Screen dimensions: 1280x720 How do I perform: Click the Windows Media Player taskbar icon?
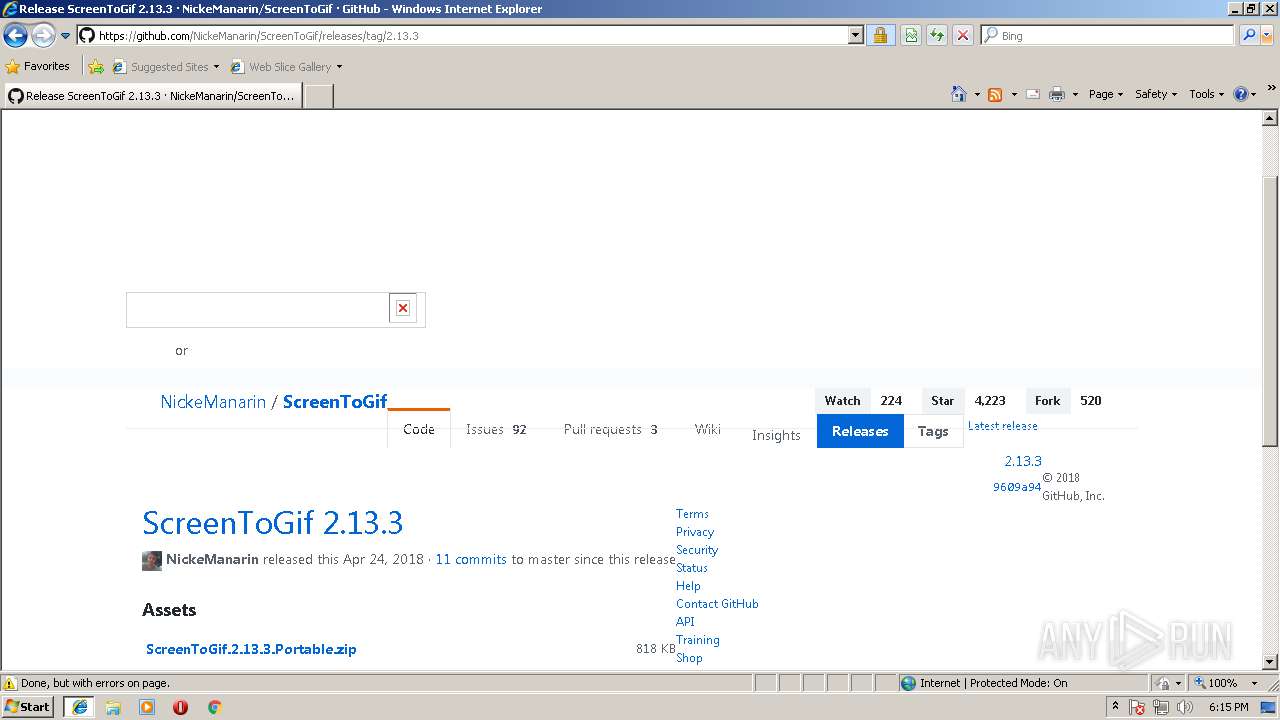(x=147, y=707)
